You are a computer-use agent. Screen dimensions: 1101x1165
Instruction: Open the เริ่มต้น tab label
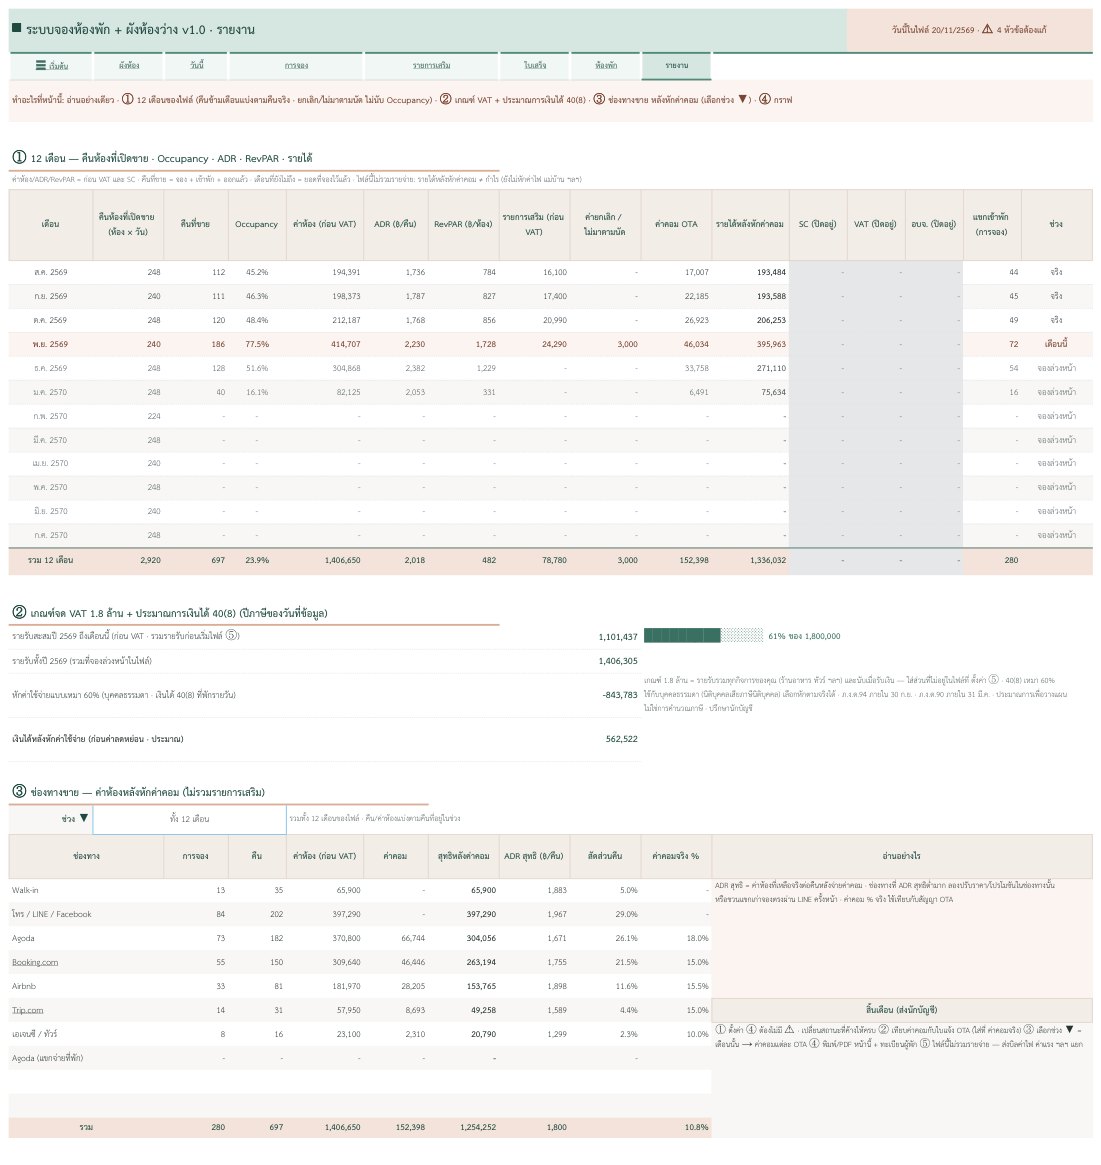pyautogui.click(x=59, y=66)
